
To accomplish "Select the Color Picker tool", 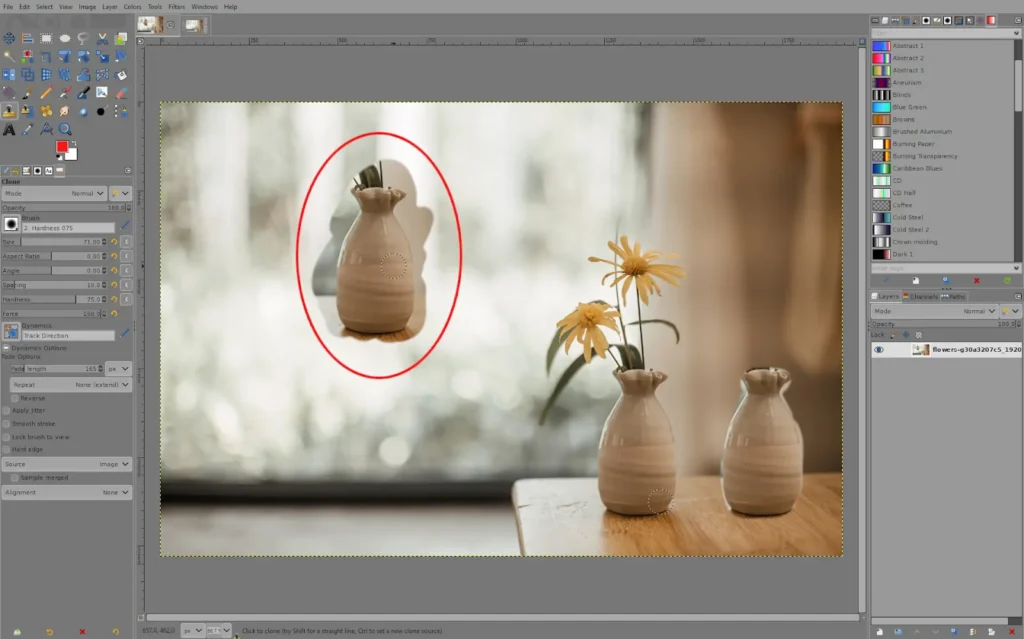I will (x=27, y=129).
